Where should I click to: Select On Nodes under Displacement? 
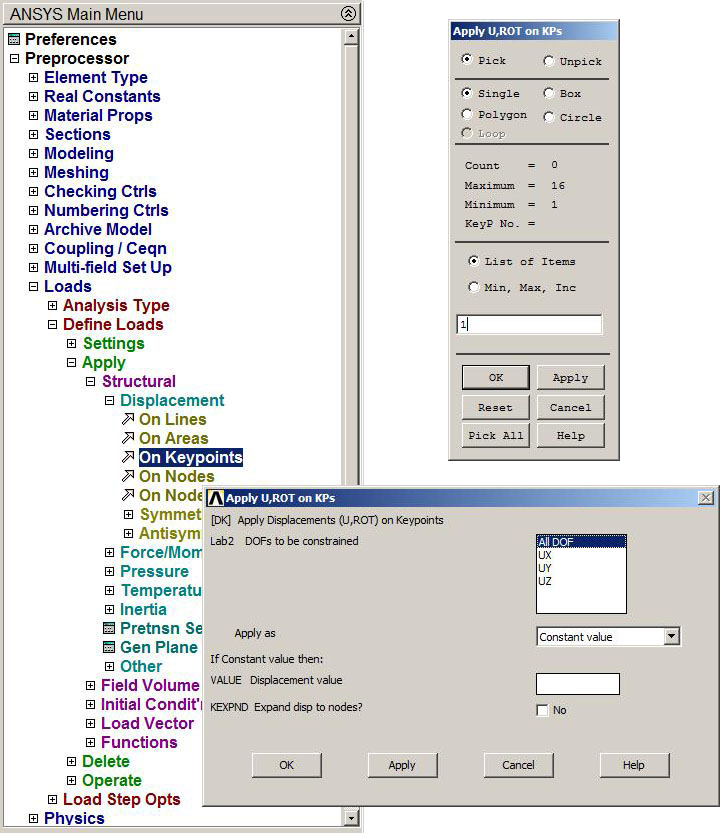176,477
